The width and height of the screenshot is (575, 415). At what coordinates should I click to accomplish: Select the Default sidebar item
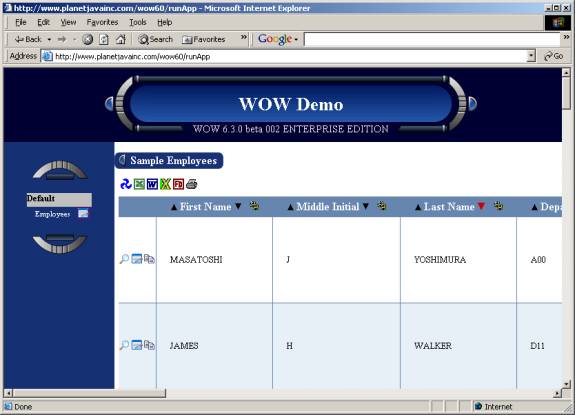point(59,199)
